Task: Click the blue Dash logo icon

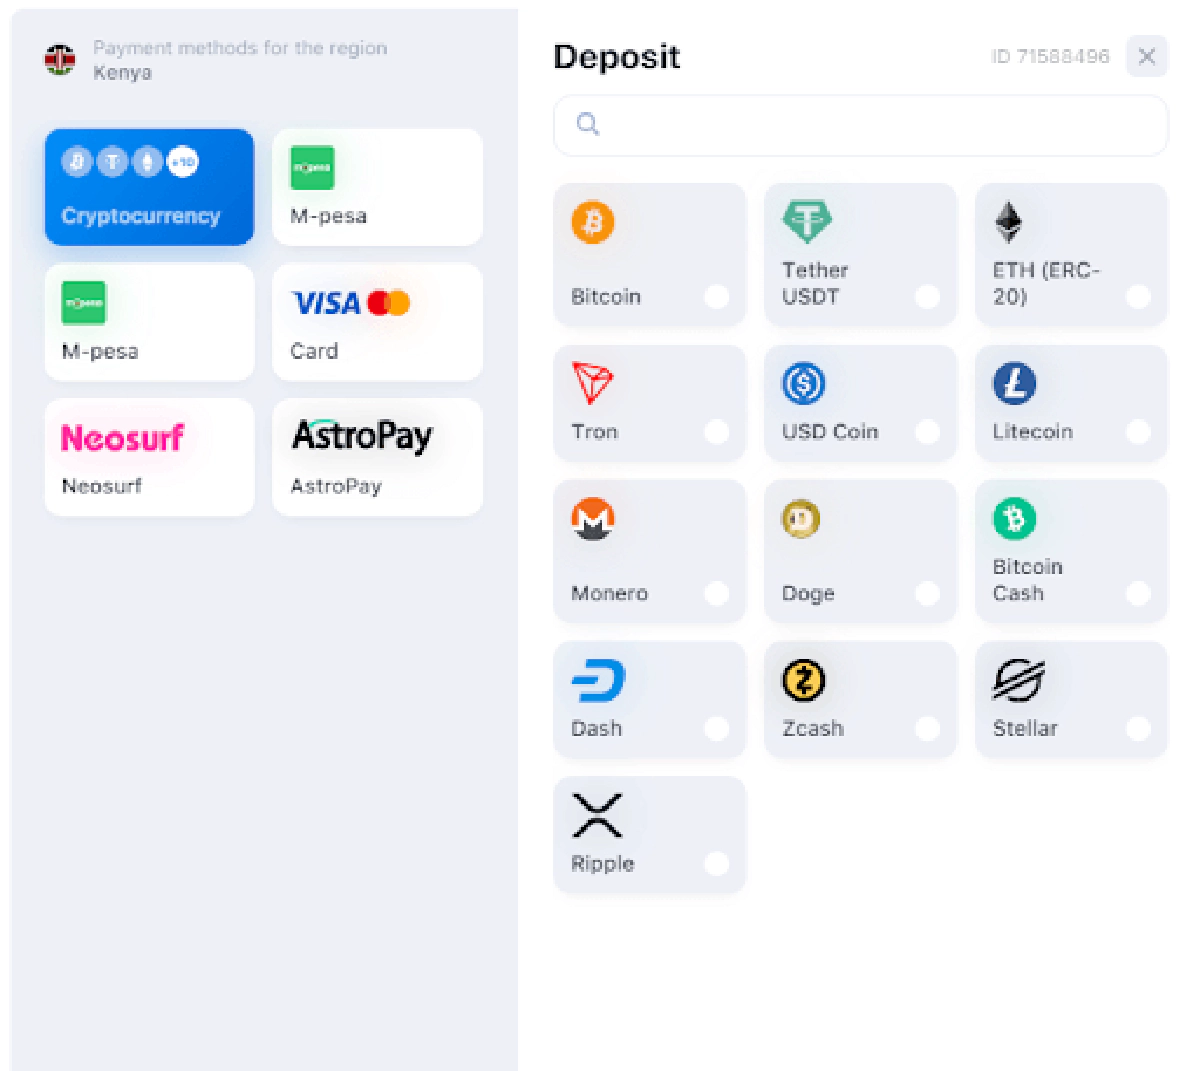Action: (x=598, y=681)
